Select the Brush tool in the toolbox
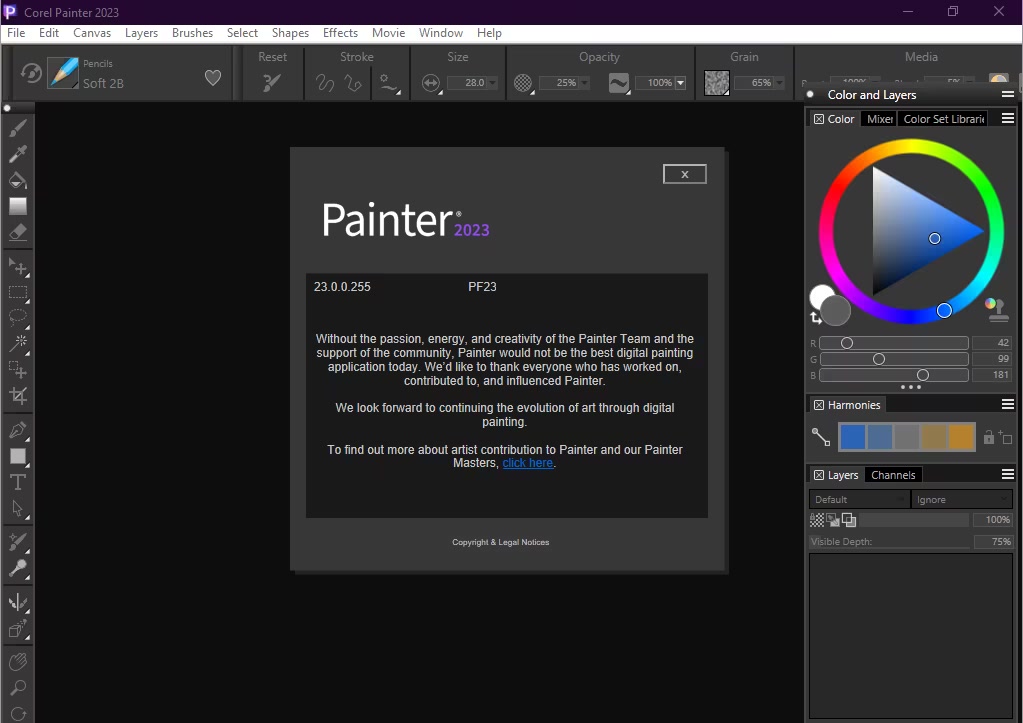The height and width of the screenshot is (723, 1023). [x=18, y=128]
